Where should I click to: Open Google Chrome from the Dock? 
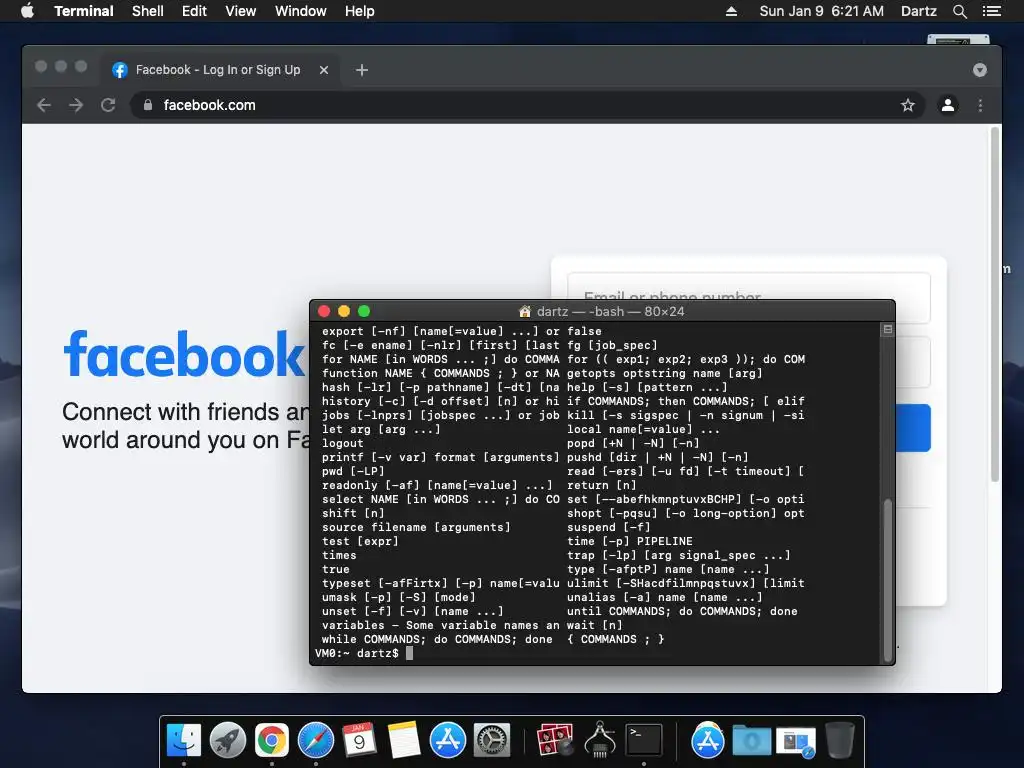[x=272, y=741]
